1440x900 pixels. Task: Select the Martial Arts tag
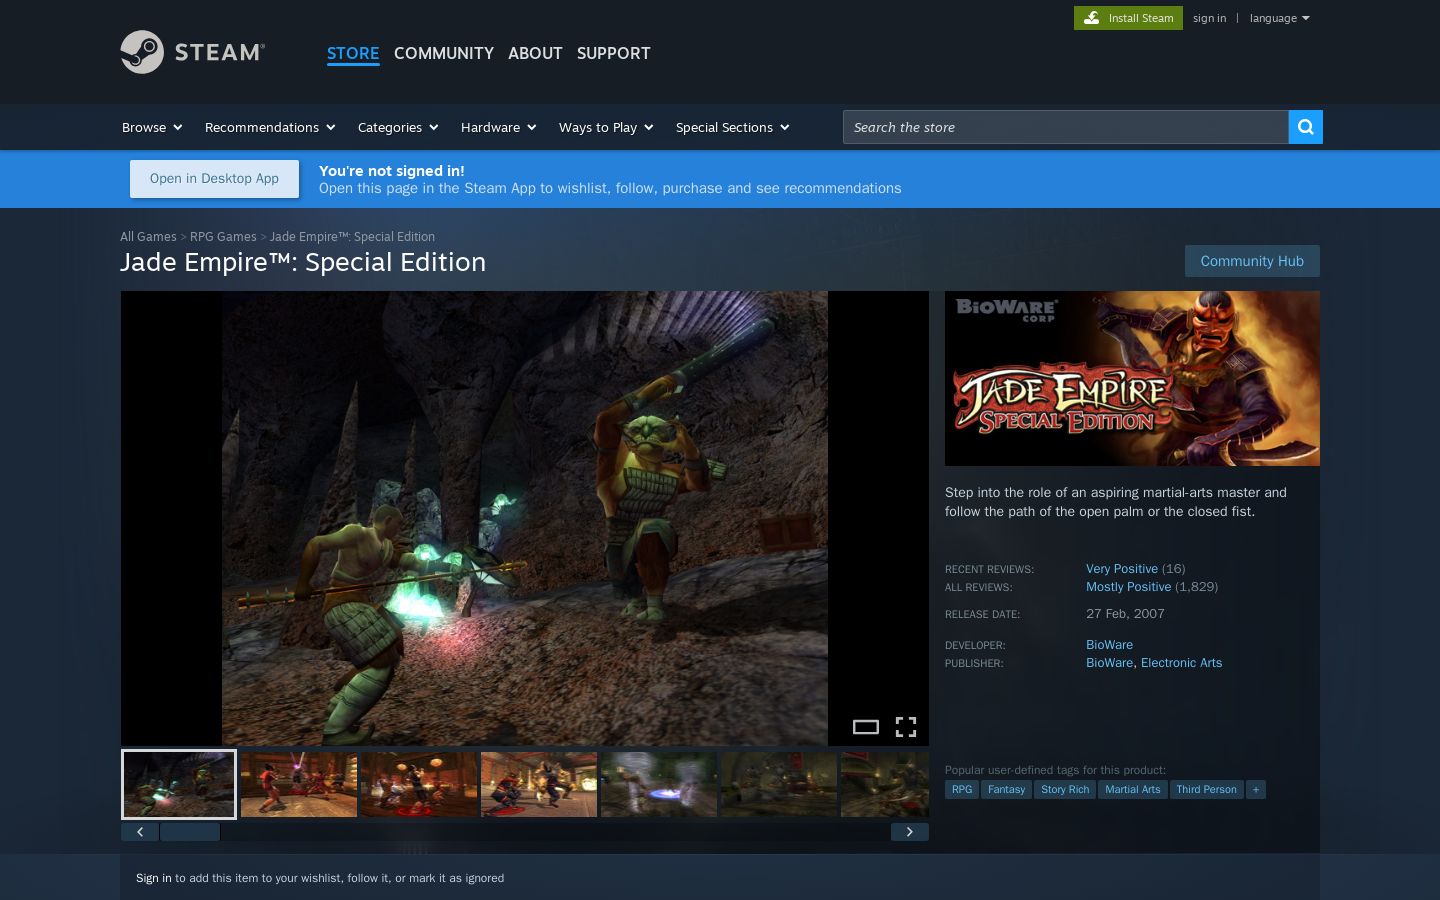coord(1133,790)
